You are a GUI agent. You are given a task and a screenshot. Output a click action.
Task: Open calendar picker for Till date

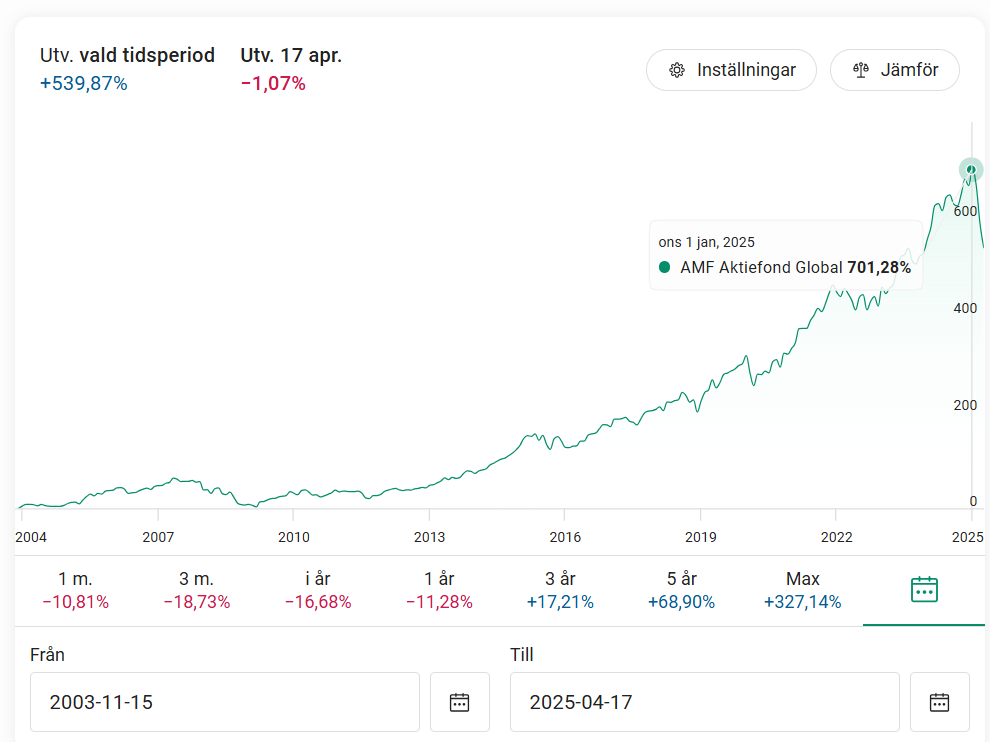click(939, 702)
